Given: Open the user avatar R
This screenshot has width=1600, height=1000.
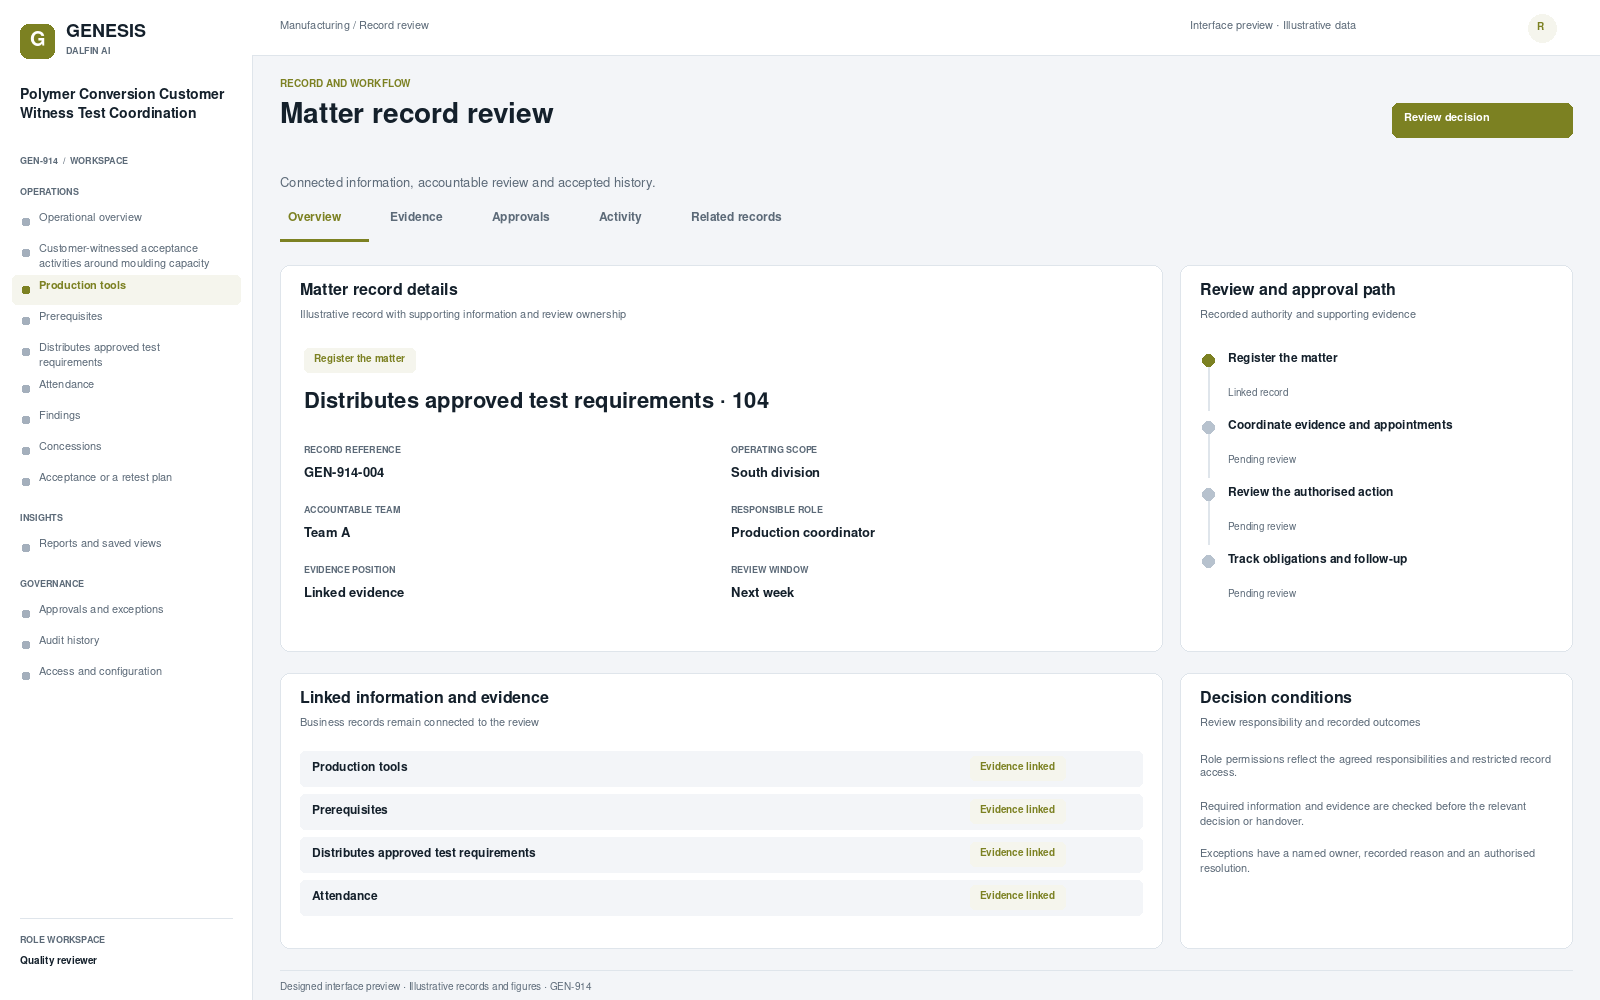Looking at the screenshot, I should pyautogui.click(x=1542, y=28).
